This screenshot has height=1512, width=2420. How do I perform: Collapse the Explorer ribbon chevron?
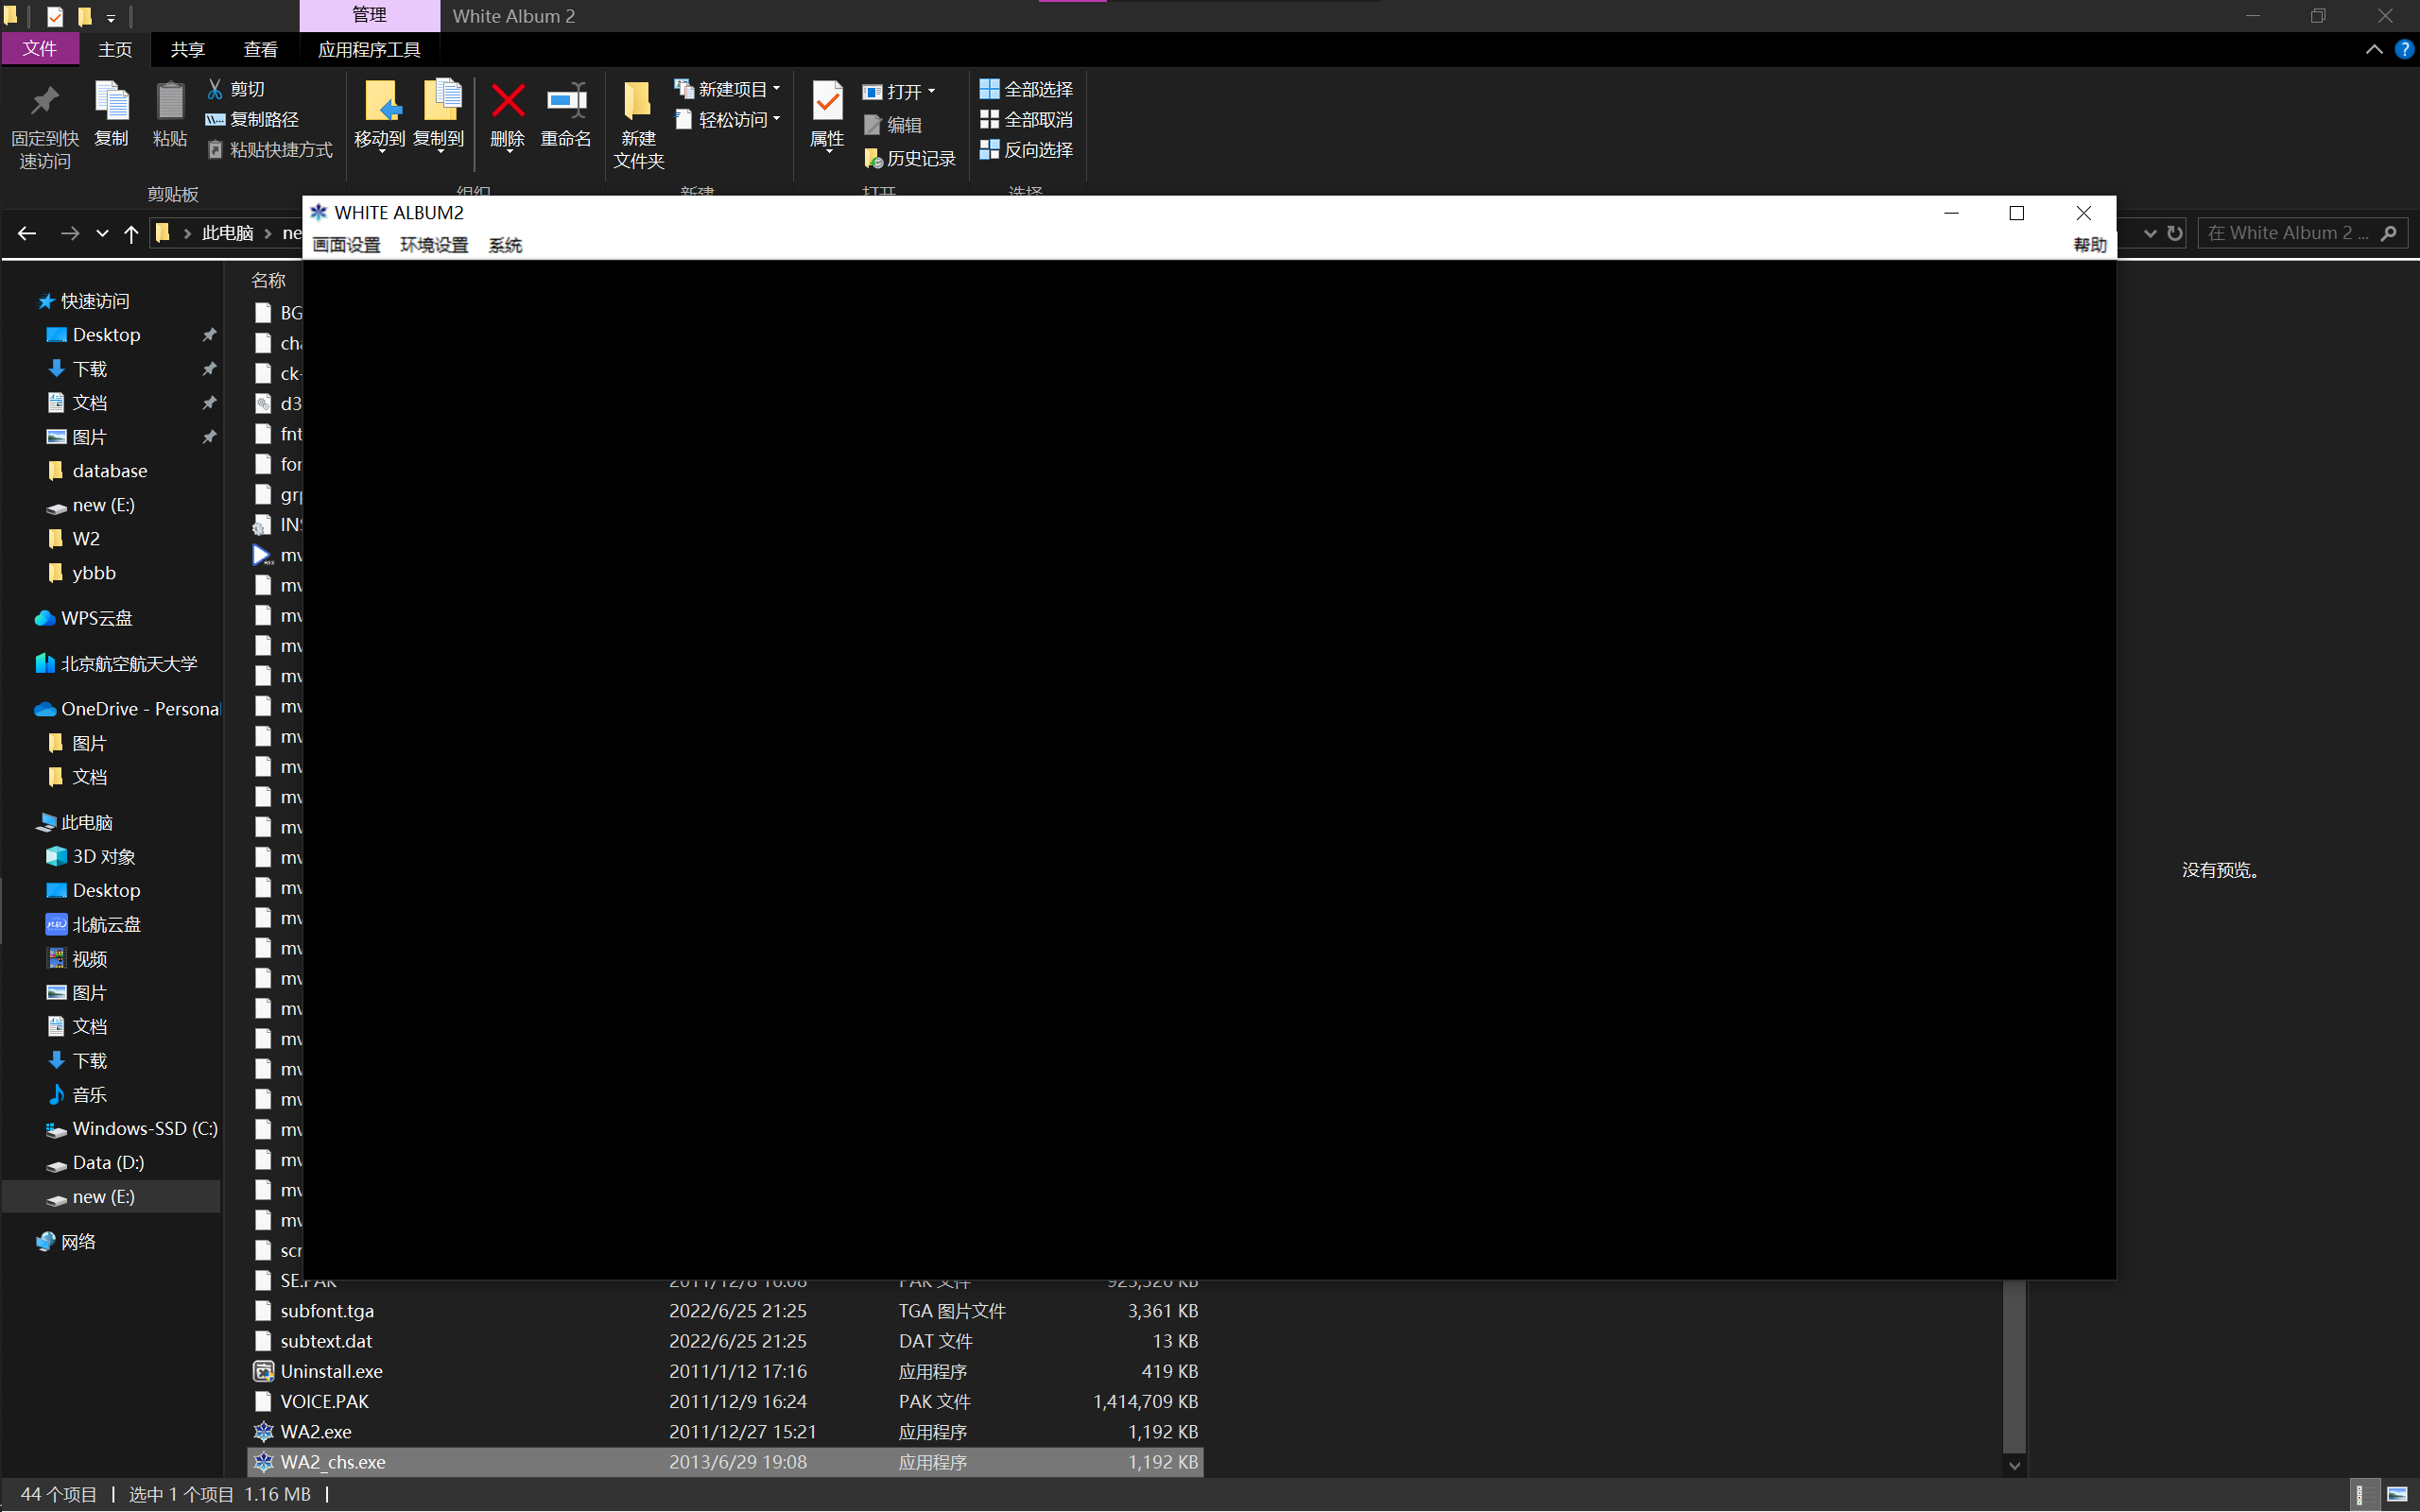point(2373,49)
